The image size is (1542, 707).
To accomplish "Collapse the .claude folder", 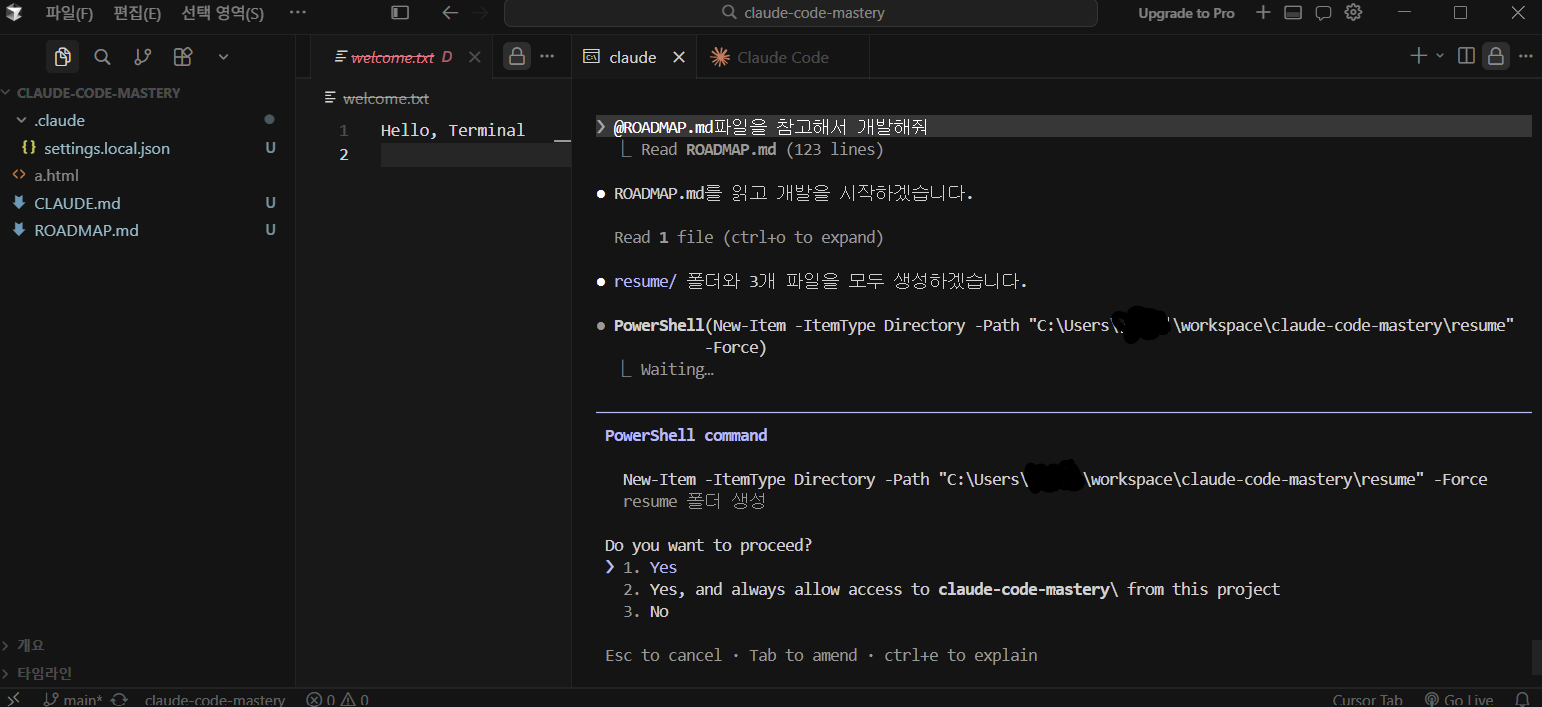I will click(x=147, y=120).
